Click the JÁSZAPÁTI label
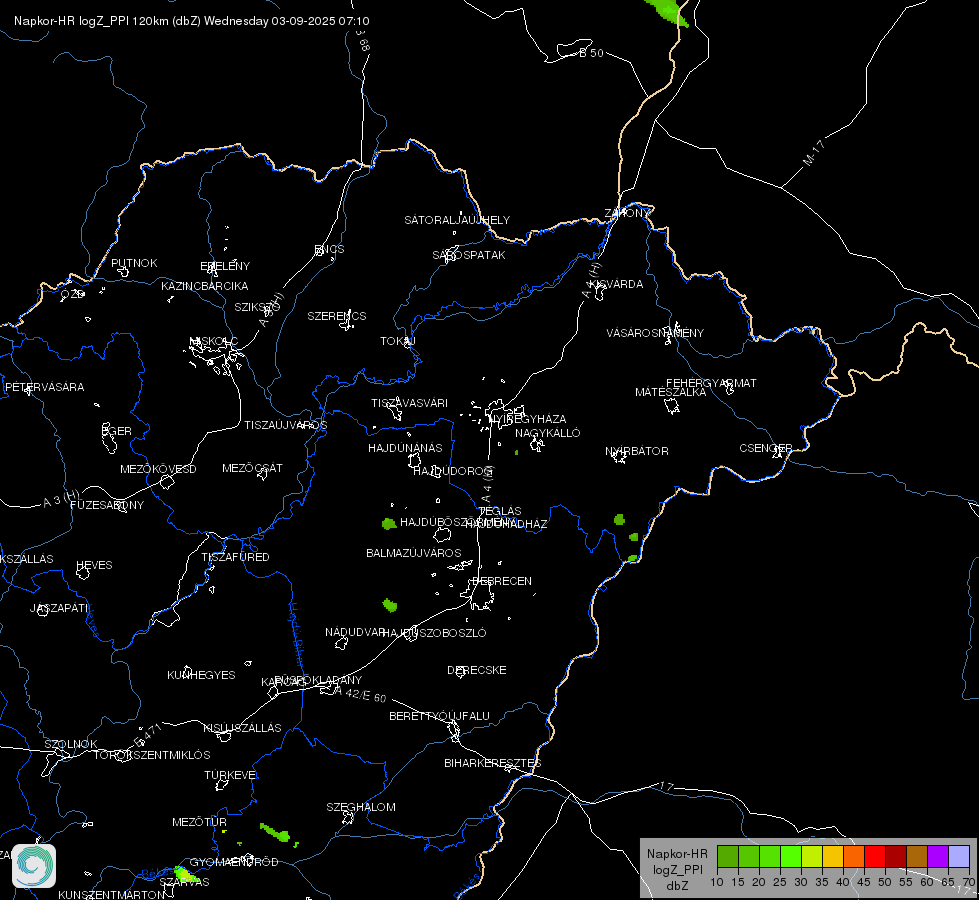 coord(60,608)
